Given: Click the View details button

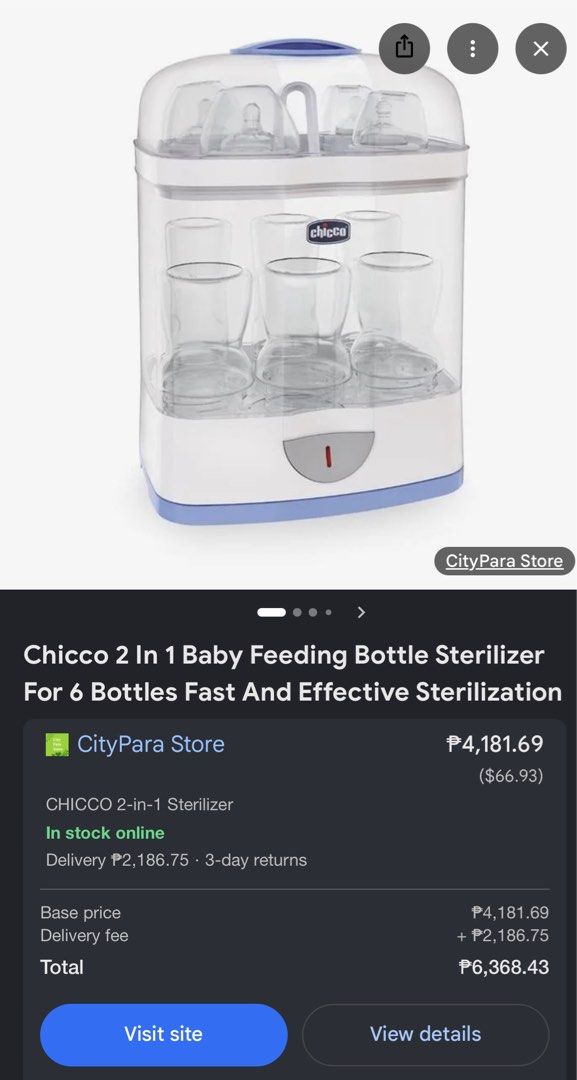Looking at the screenshot, I should coord(426,1034).
